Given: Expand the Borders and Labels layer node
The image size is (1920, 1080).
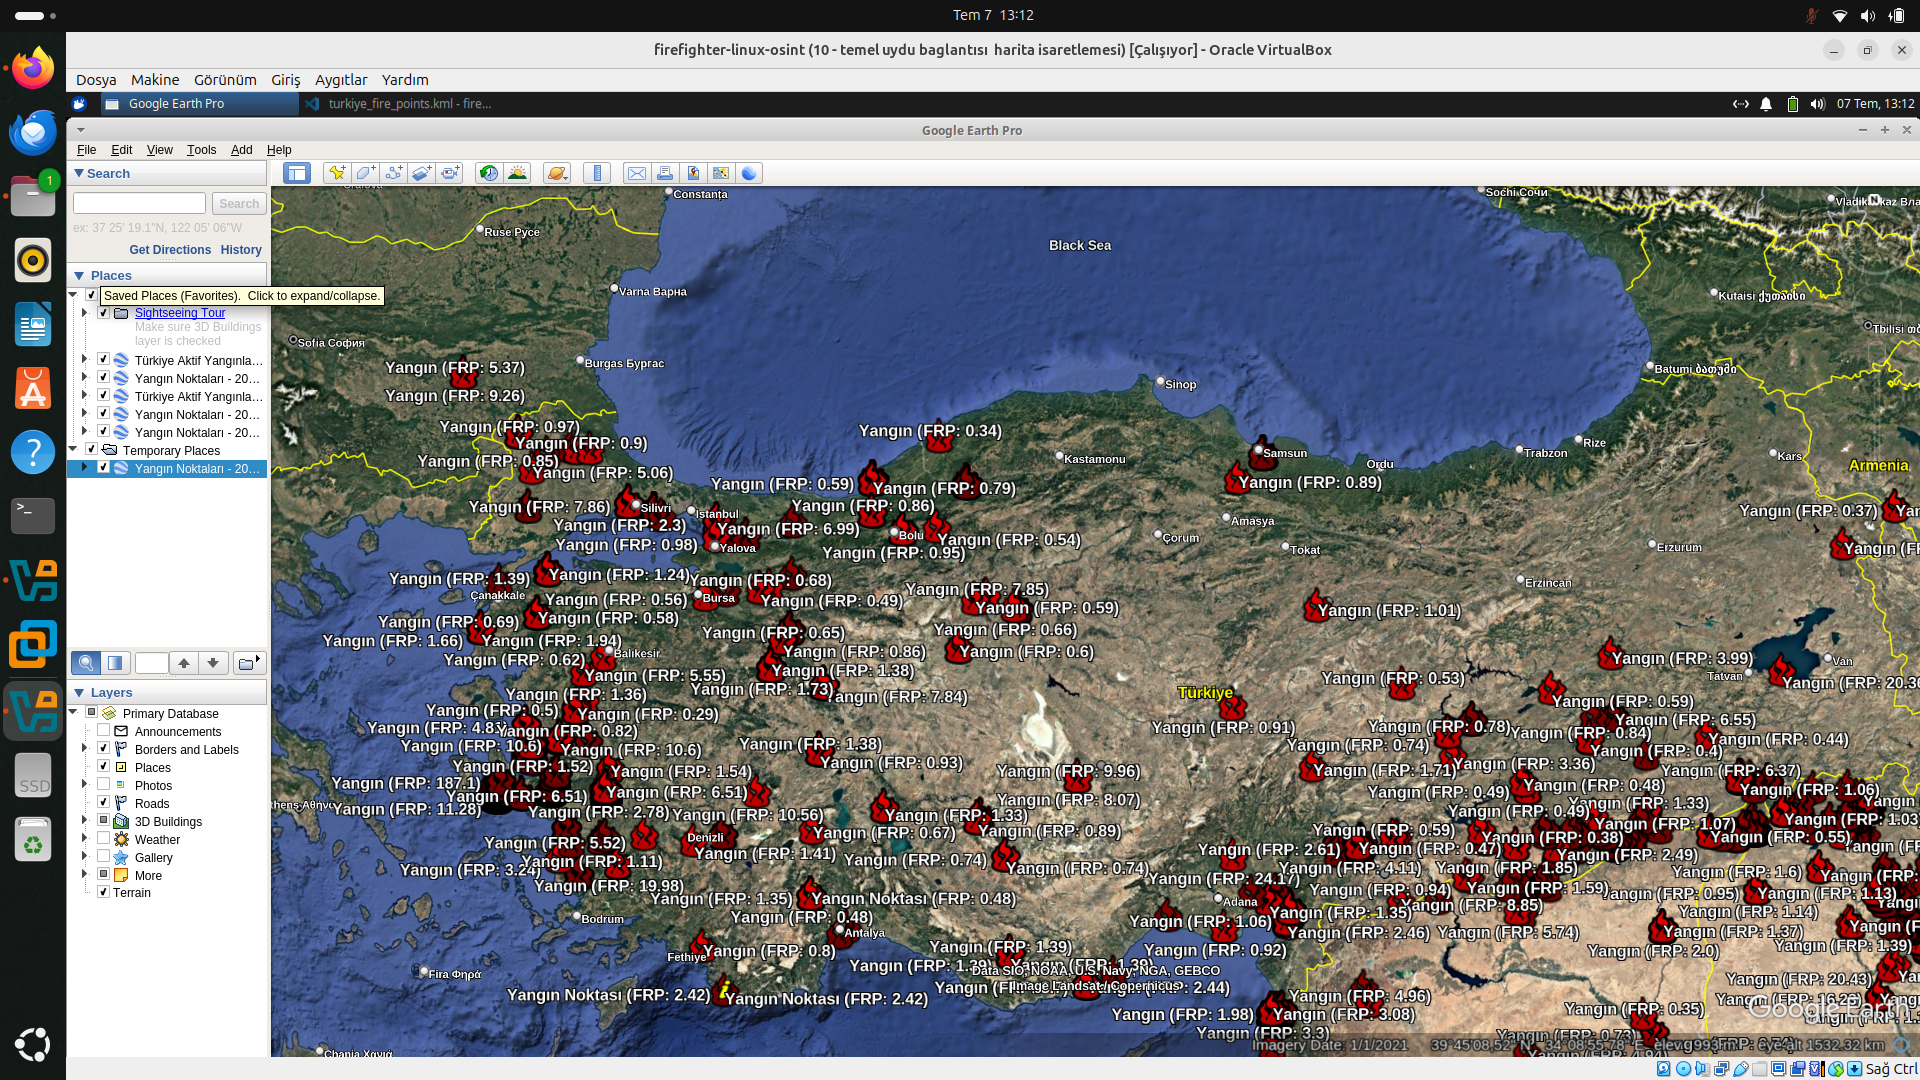Looking at the screenshot, I should [x=85, y=749].
